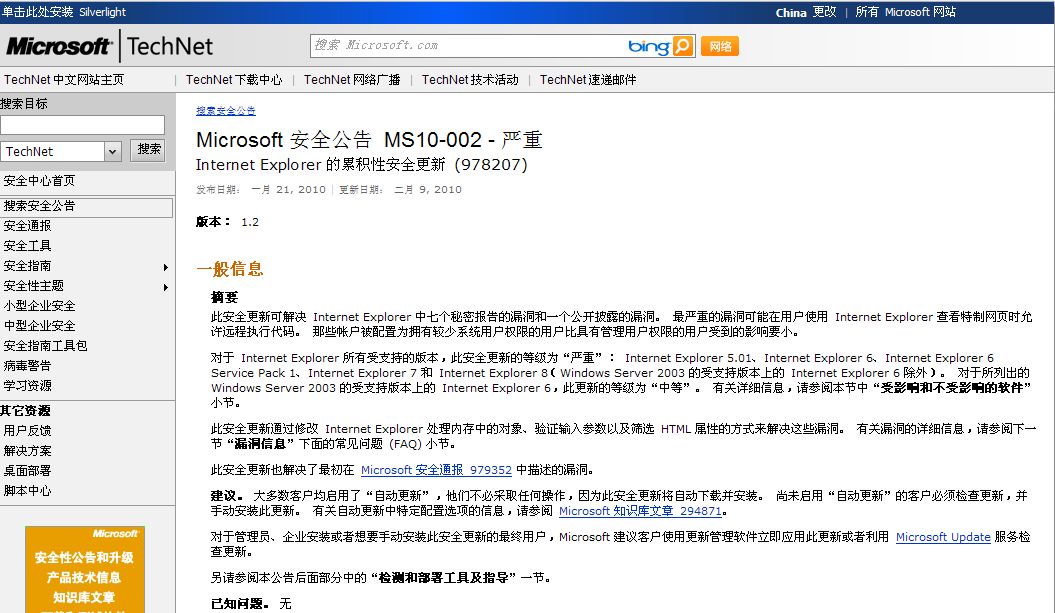Select 搜索安全公告 in the sidebar

coord(86,207)
